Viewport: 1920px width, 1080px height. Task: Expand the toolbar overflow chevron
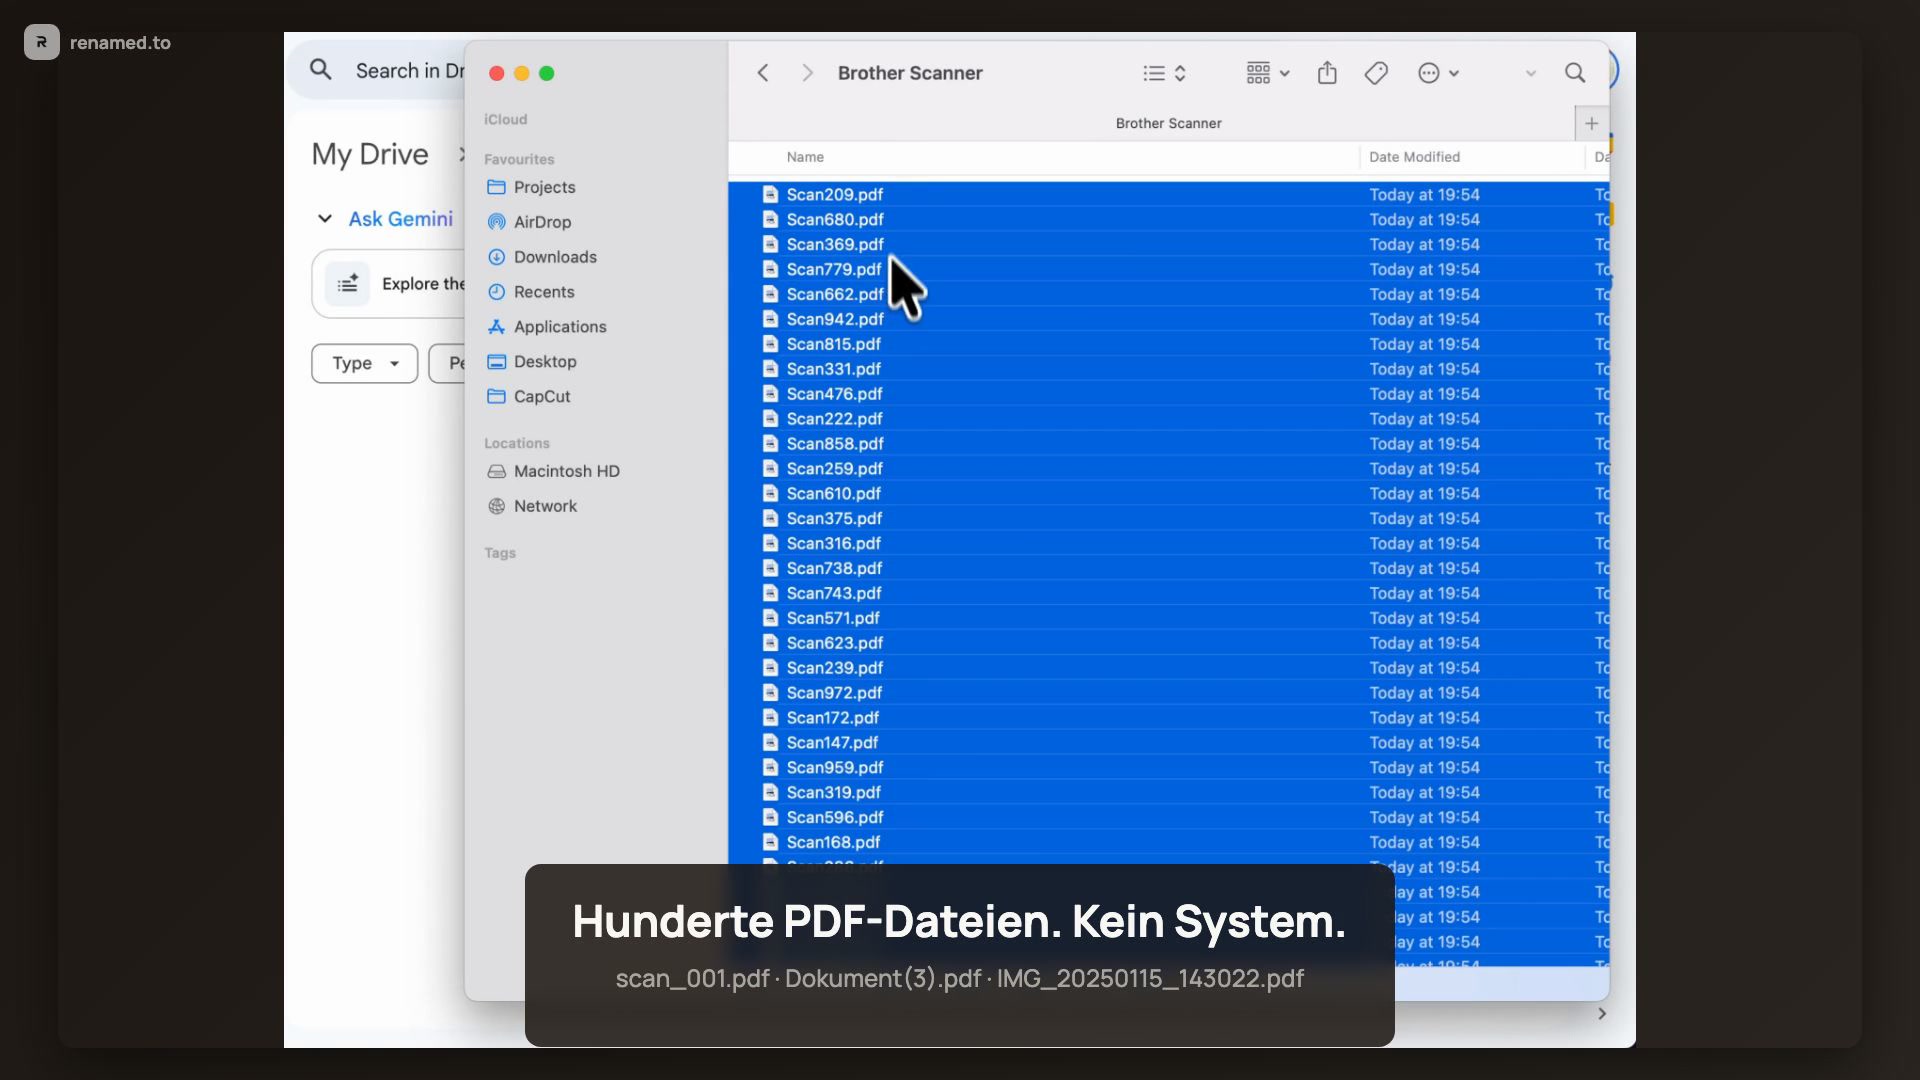pyautogui.click(x=1530, y=73)
